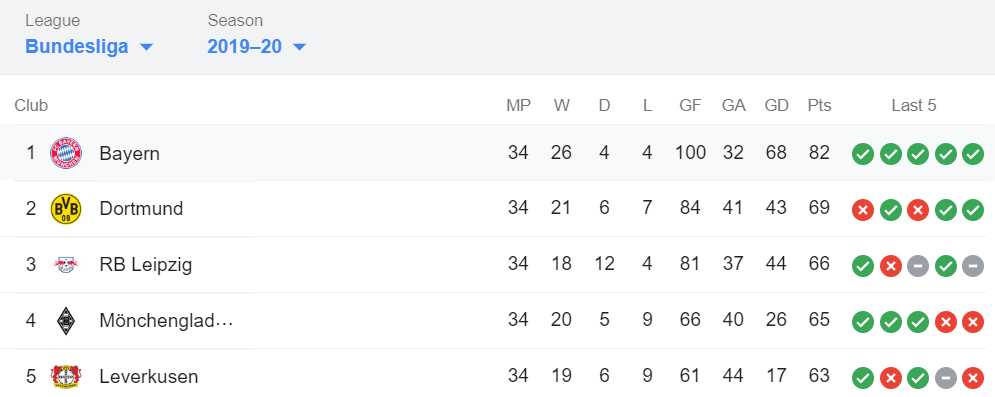Click the Pts column header
Image resolution: width=995 pixels, height=397 pixels.
[x=819, y=105]
